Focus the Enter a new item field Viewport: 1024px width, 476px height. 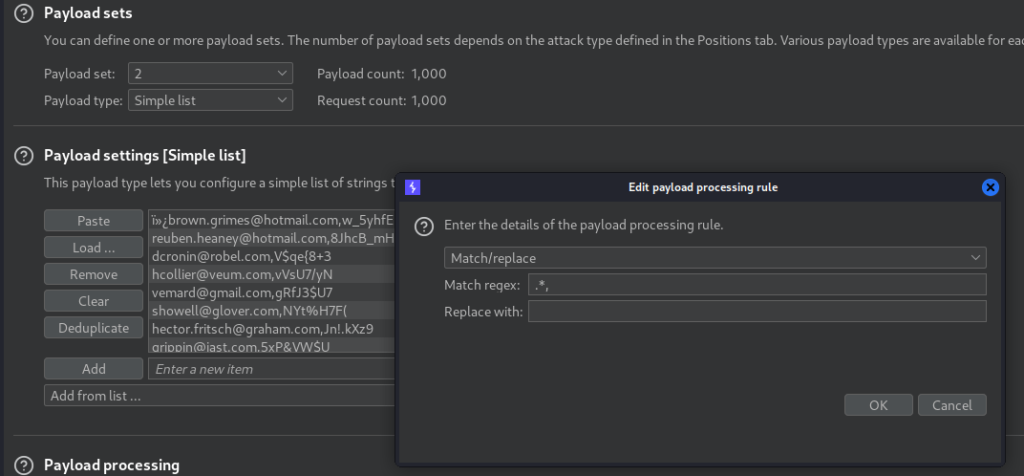coord(272,369)
